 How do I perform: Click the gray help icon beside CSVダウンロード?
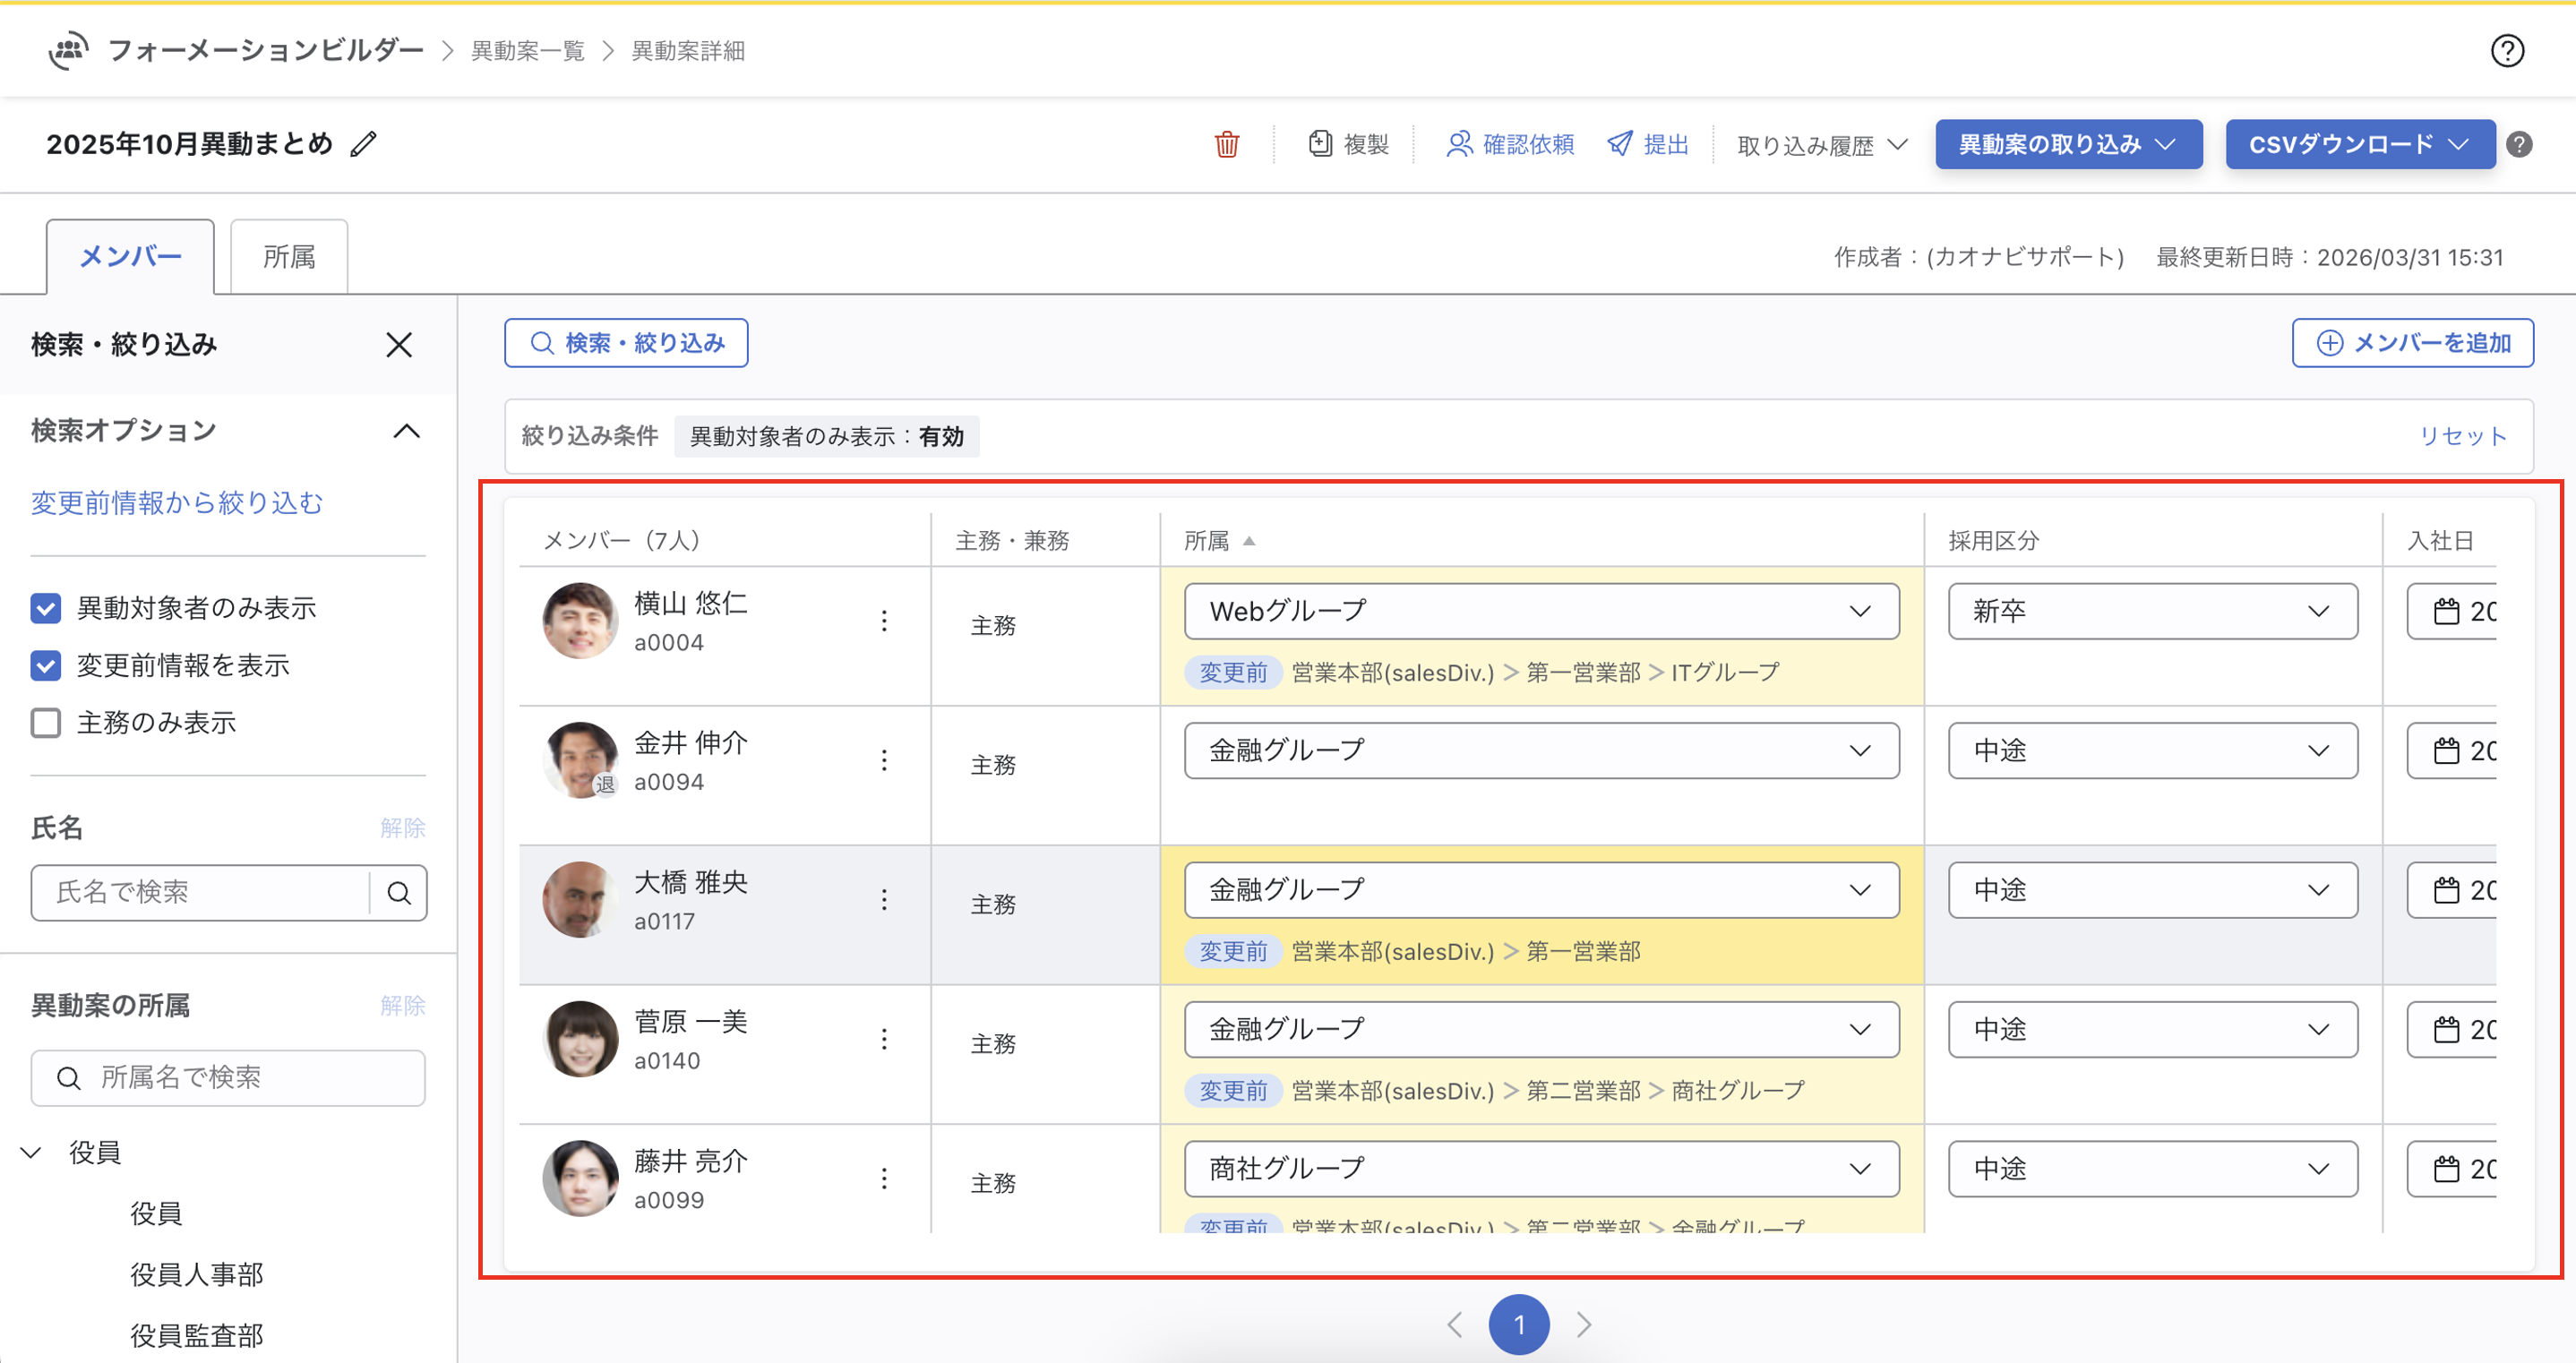click(2519, 145)
